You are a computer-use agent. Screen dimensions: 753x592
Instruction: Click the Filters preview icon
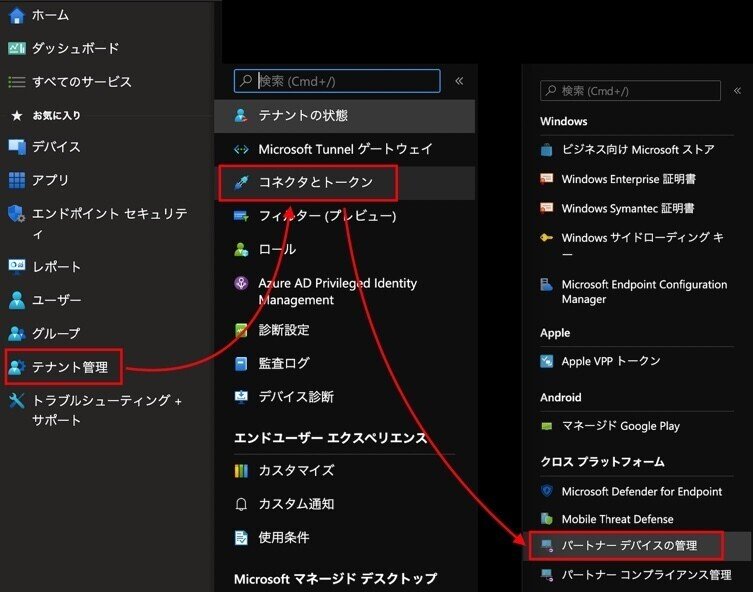click(241, 216)
